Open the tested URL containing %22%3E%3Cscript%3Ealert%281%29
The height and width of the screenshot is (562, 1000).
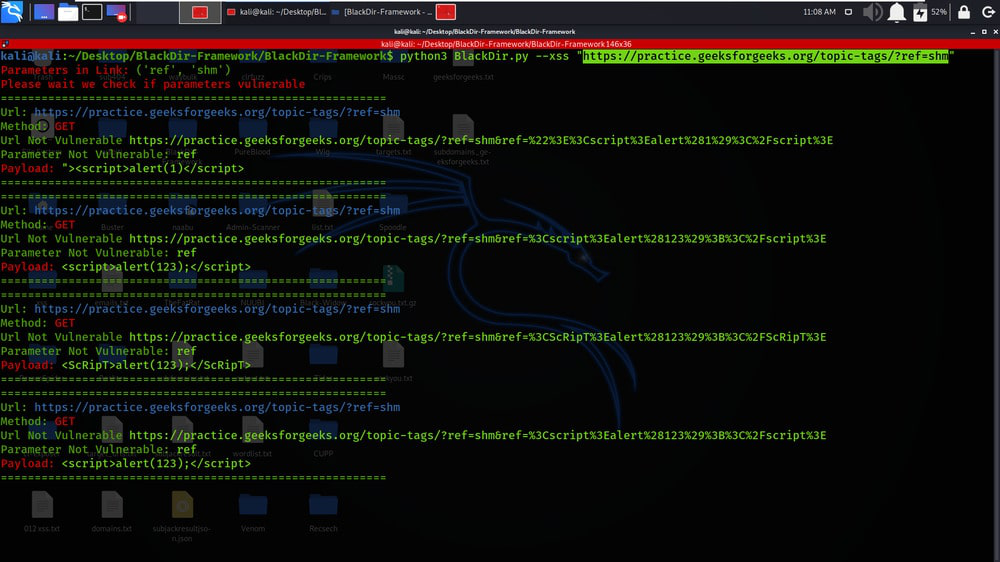click(481, 140)
